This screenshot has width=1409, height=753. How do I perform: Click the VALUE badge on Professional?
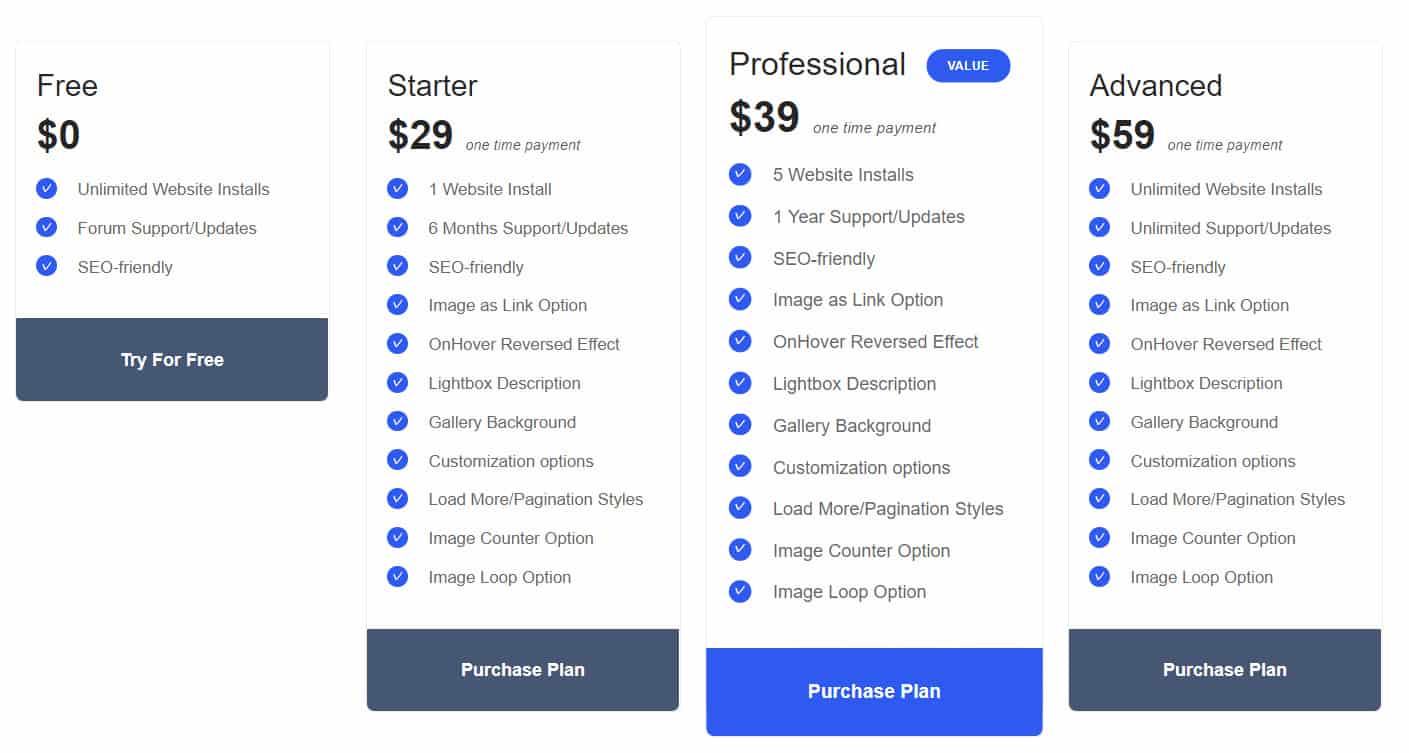[968, 65]
